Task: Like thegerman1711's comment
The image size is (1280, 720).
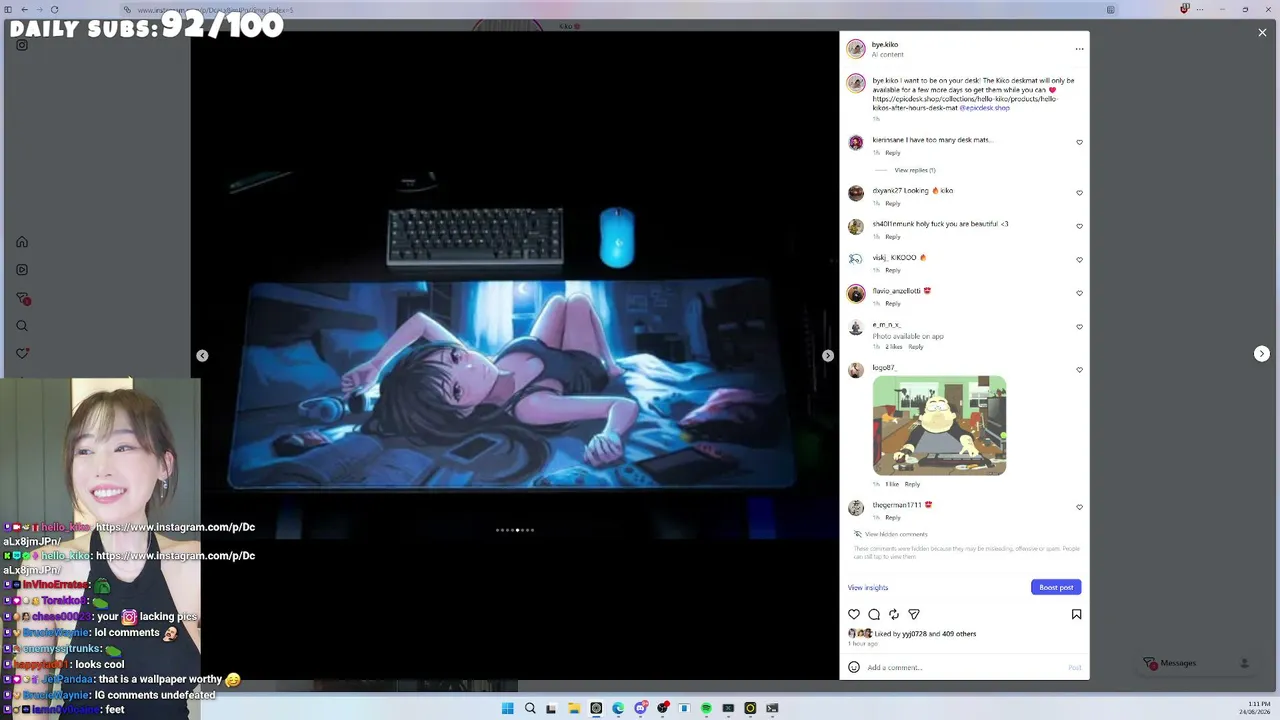Action: 1079,507
